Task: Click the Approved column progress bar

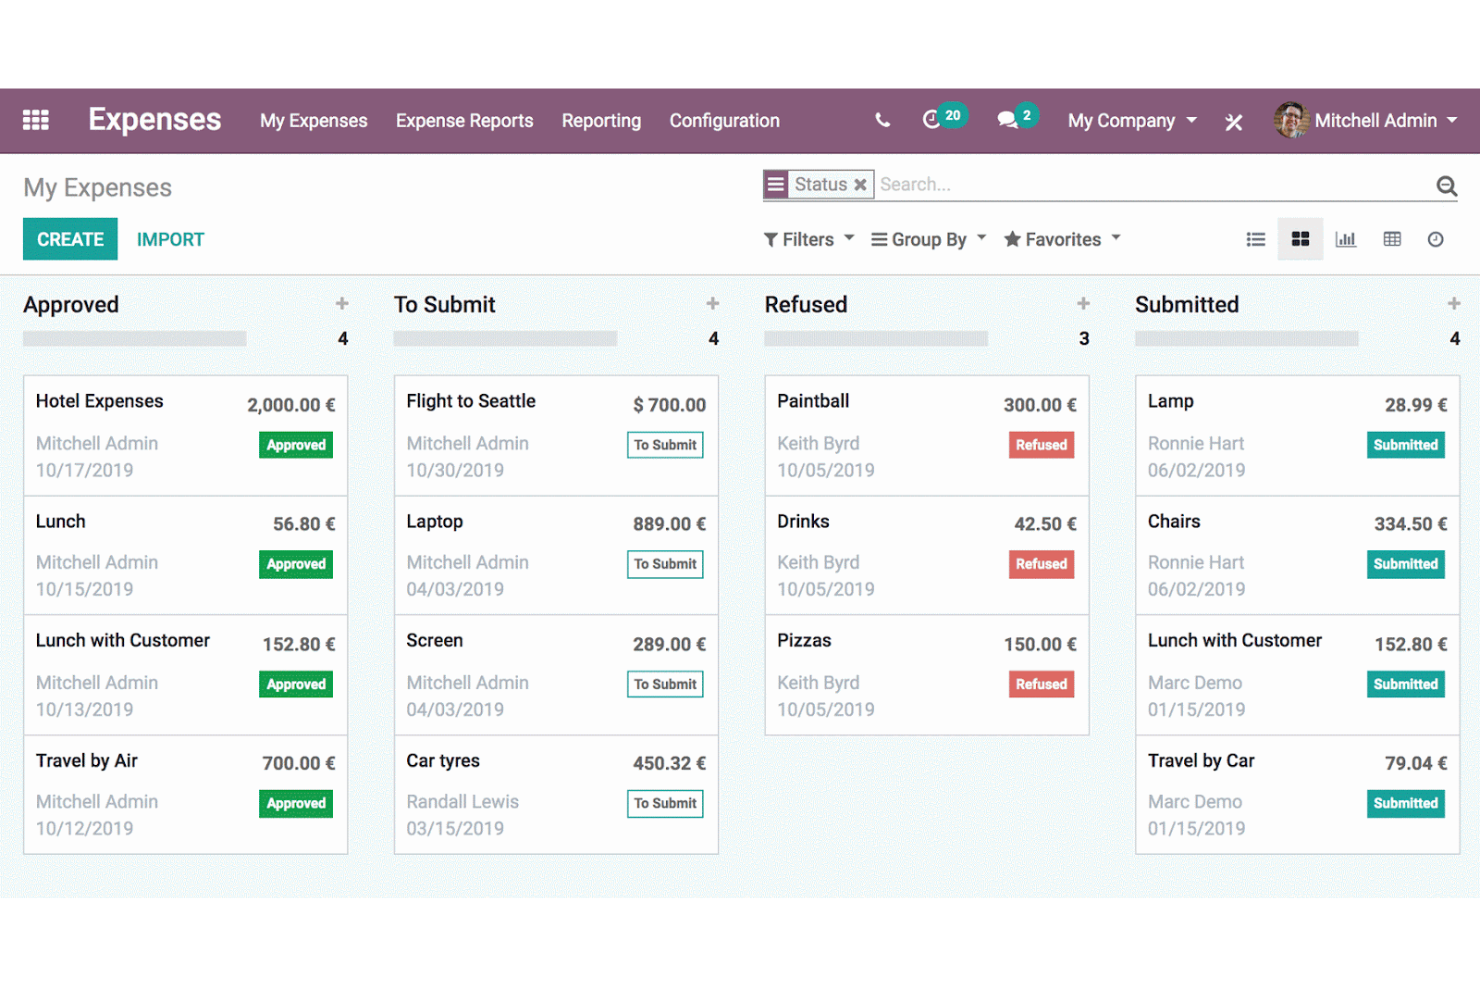Action: [134, 338]
